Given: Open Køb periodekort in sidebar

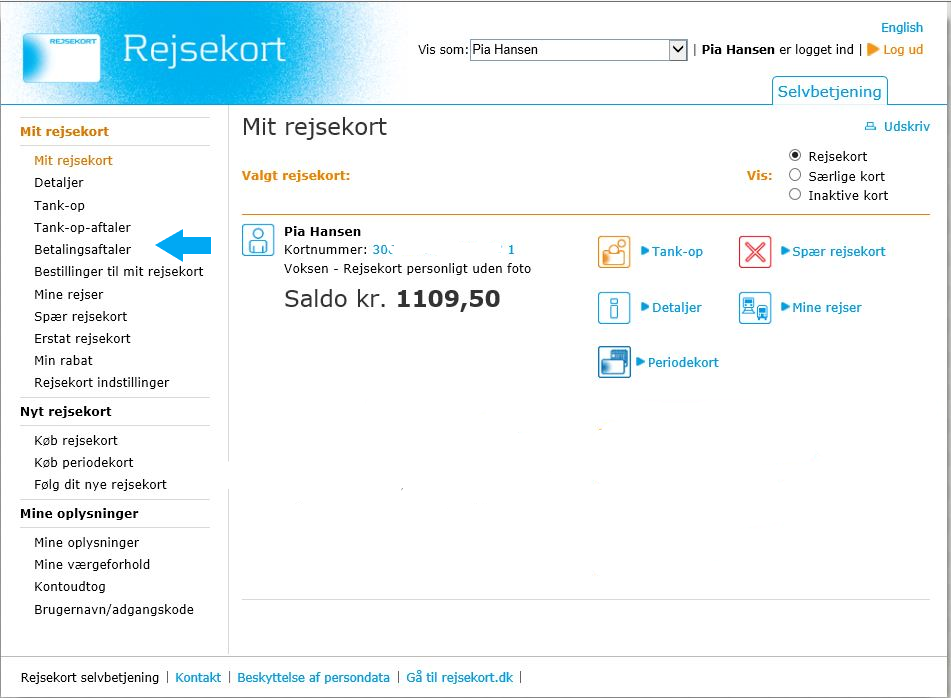Looking at the screenshot, I should (84, 462).
